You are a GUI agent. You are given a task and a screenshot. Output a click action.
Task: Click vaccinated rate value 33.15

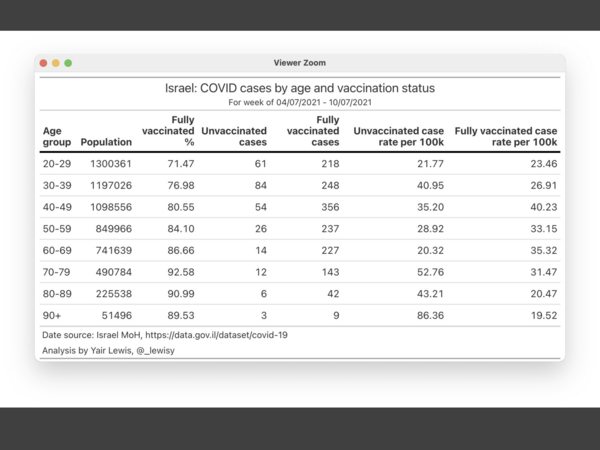(x=544, y=229)
